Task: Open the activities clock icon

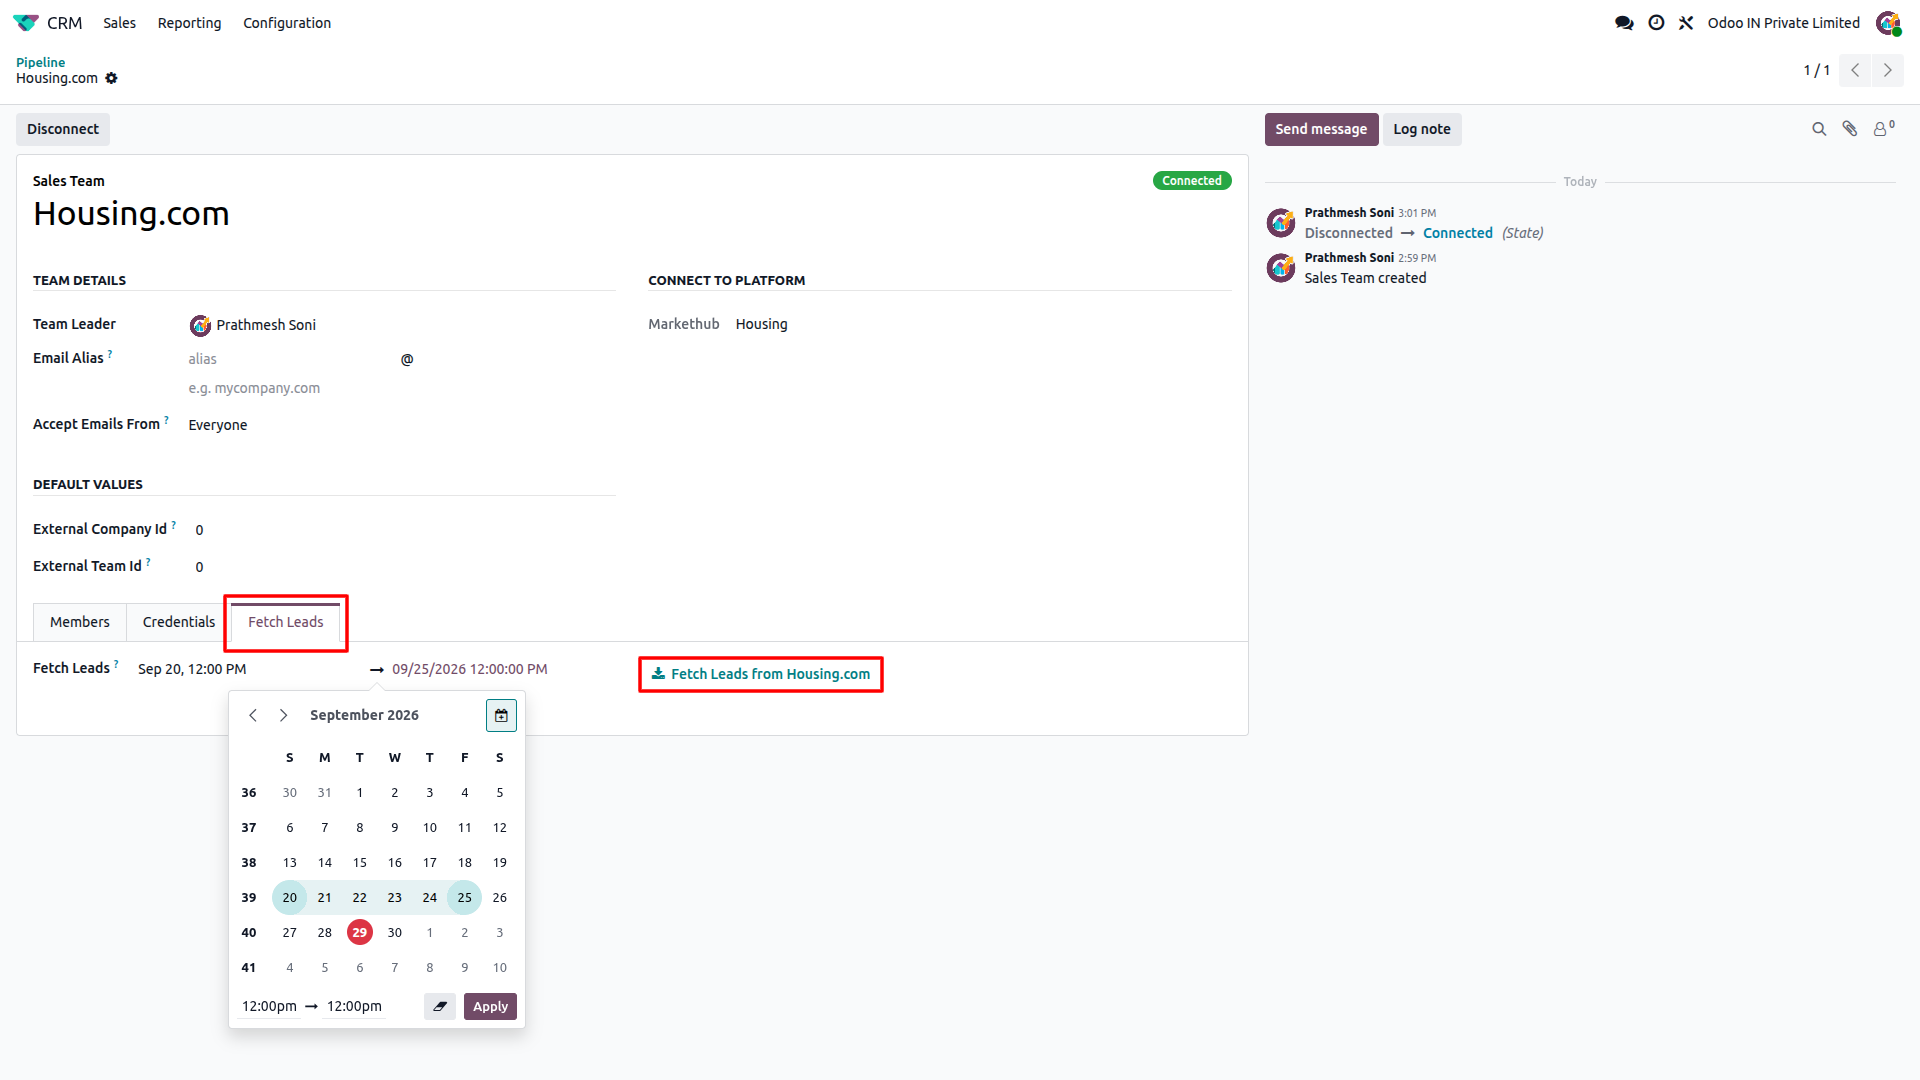Action: point(1656,22)
